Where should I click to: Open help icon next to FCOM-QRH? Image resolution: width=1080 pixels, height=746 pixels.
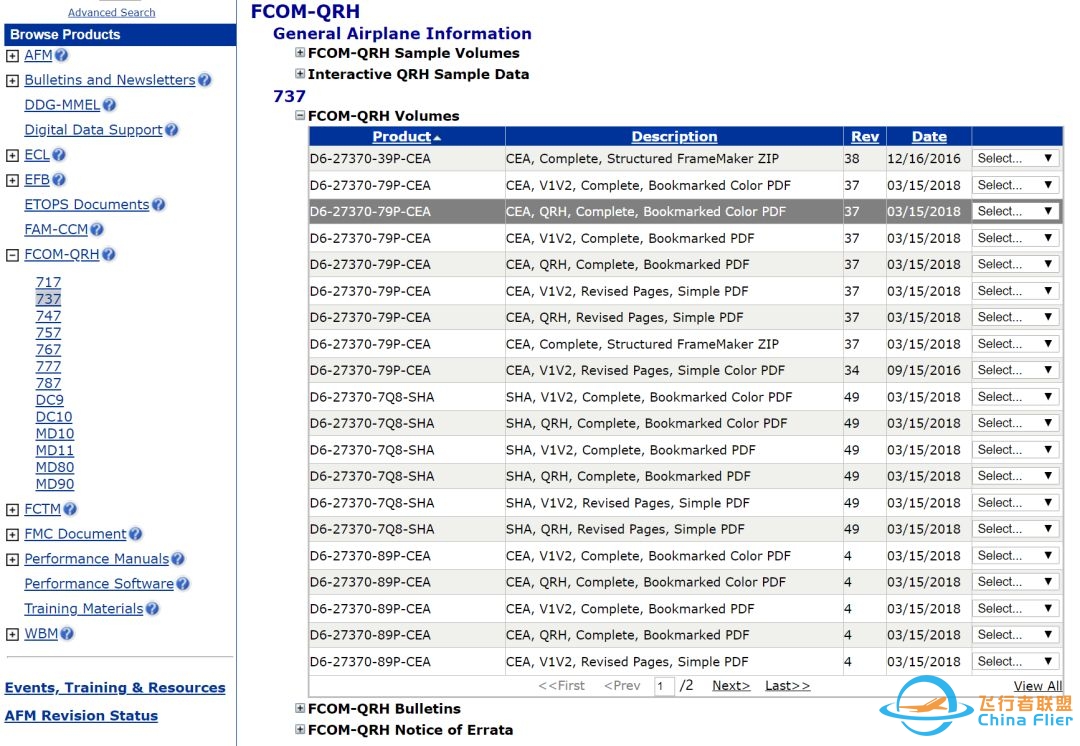108,254
